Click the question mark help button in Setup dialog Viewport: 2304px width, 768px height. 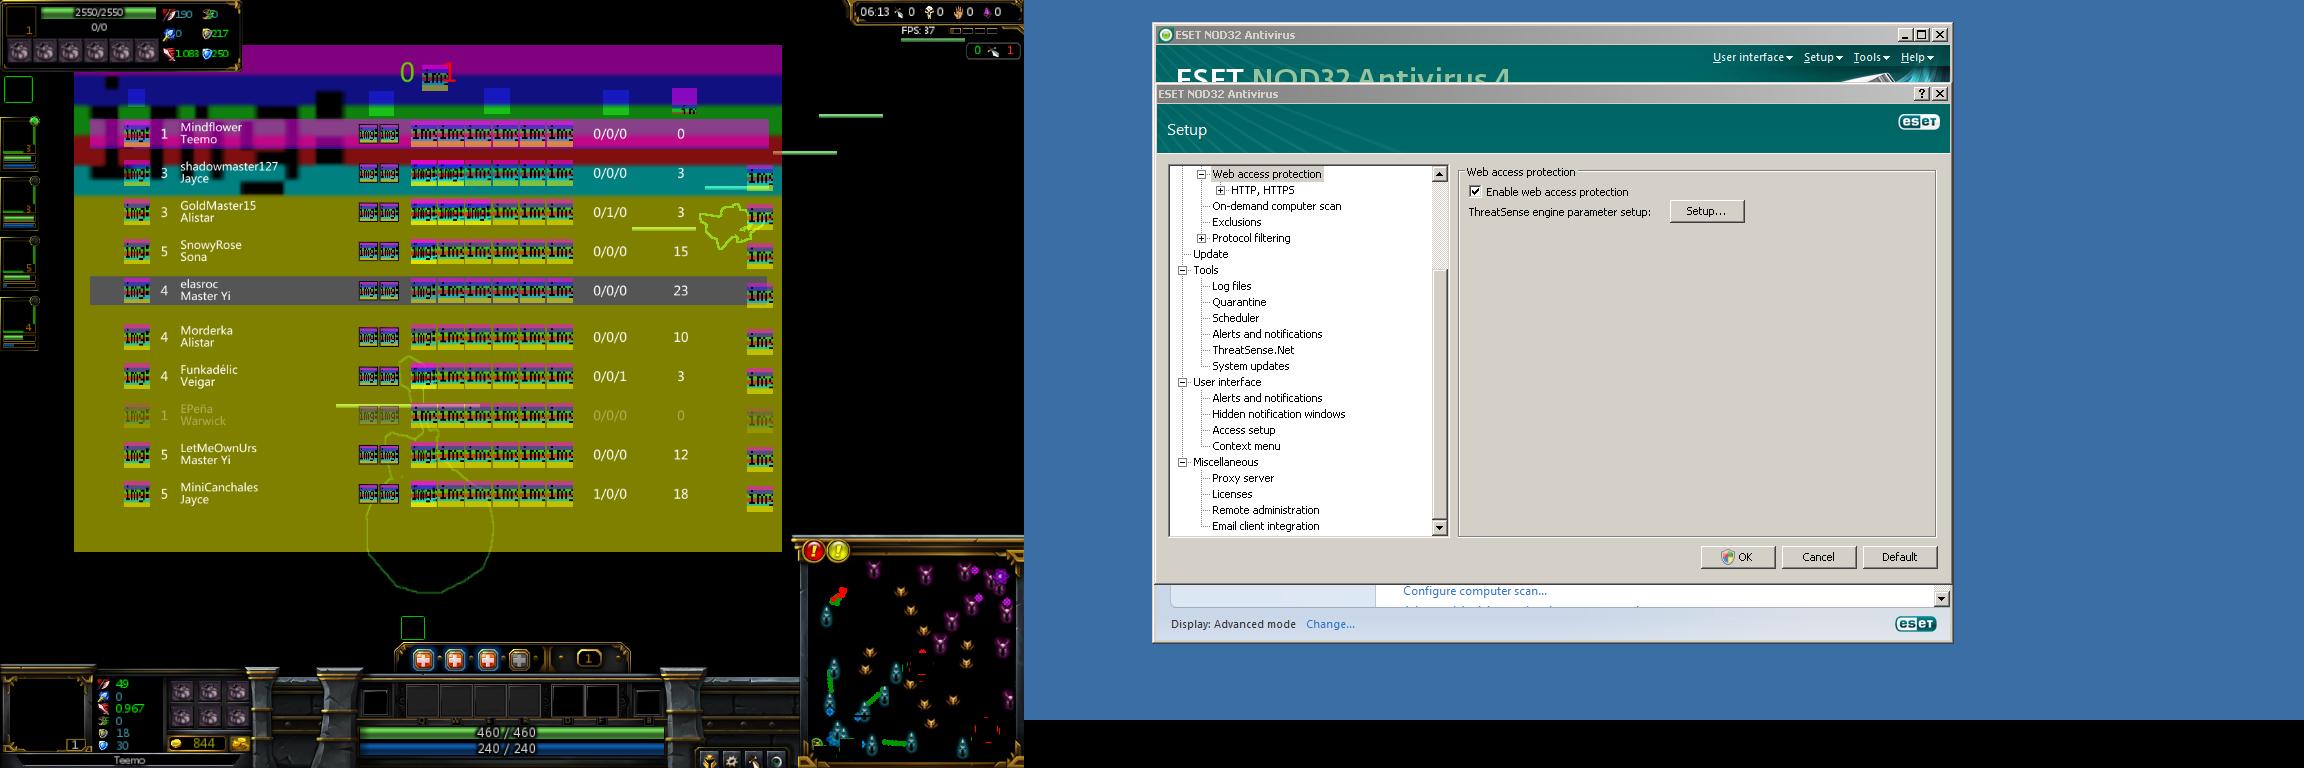(1921, 93)
